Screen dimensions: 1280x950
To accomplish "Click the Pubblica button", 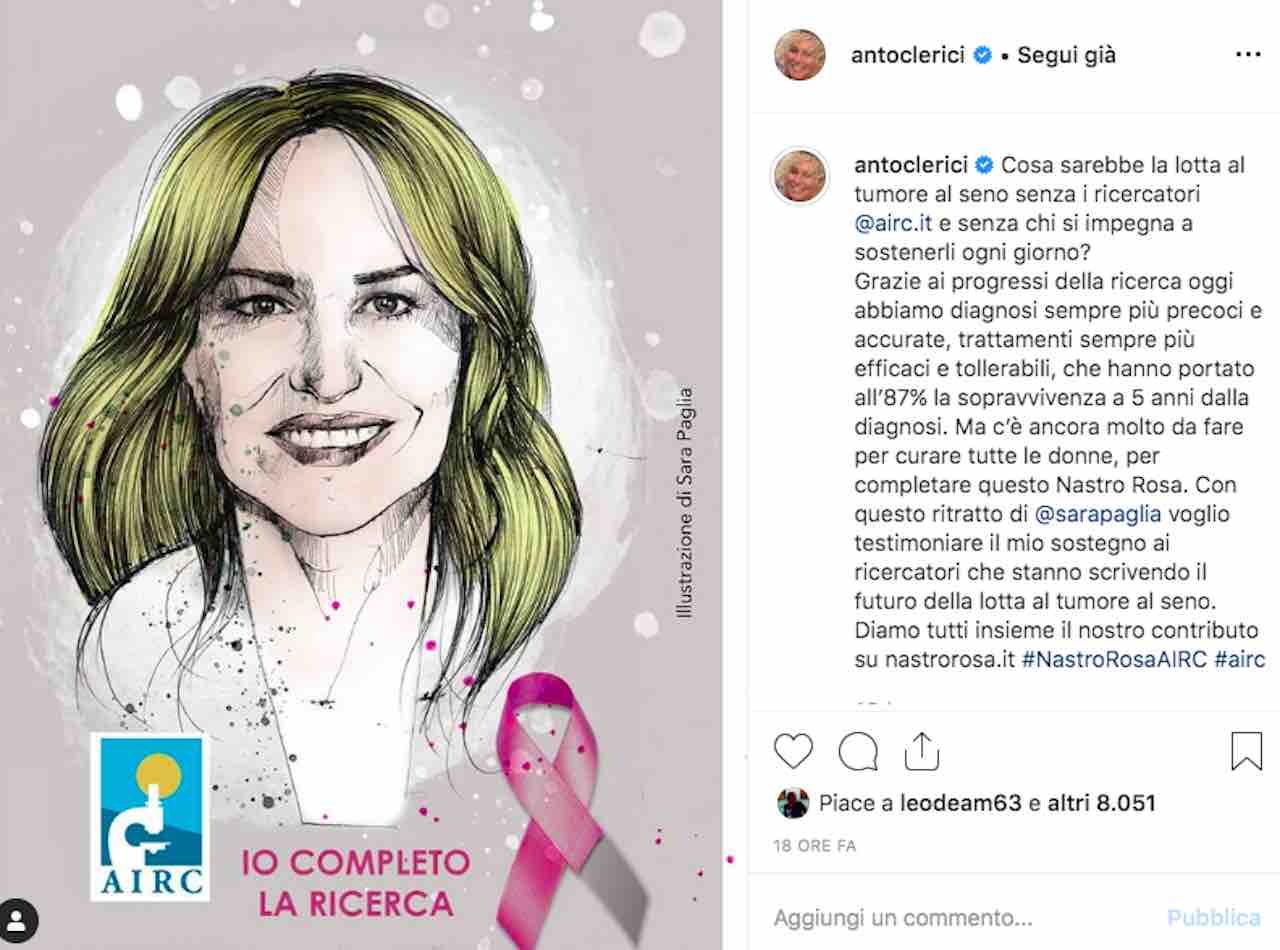I will [x=1214, y=917].
